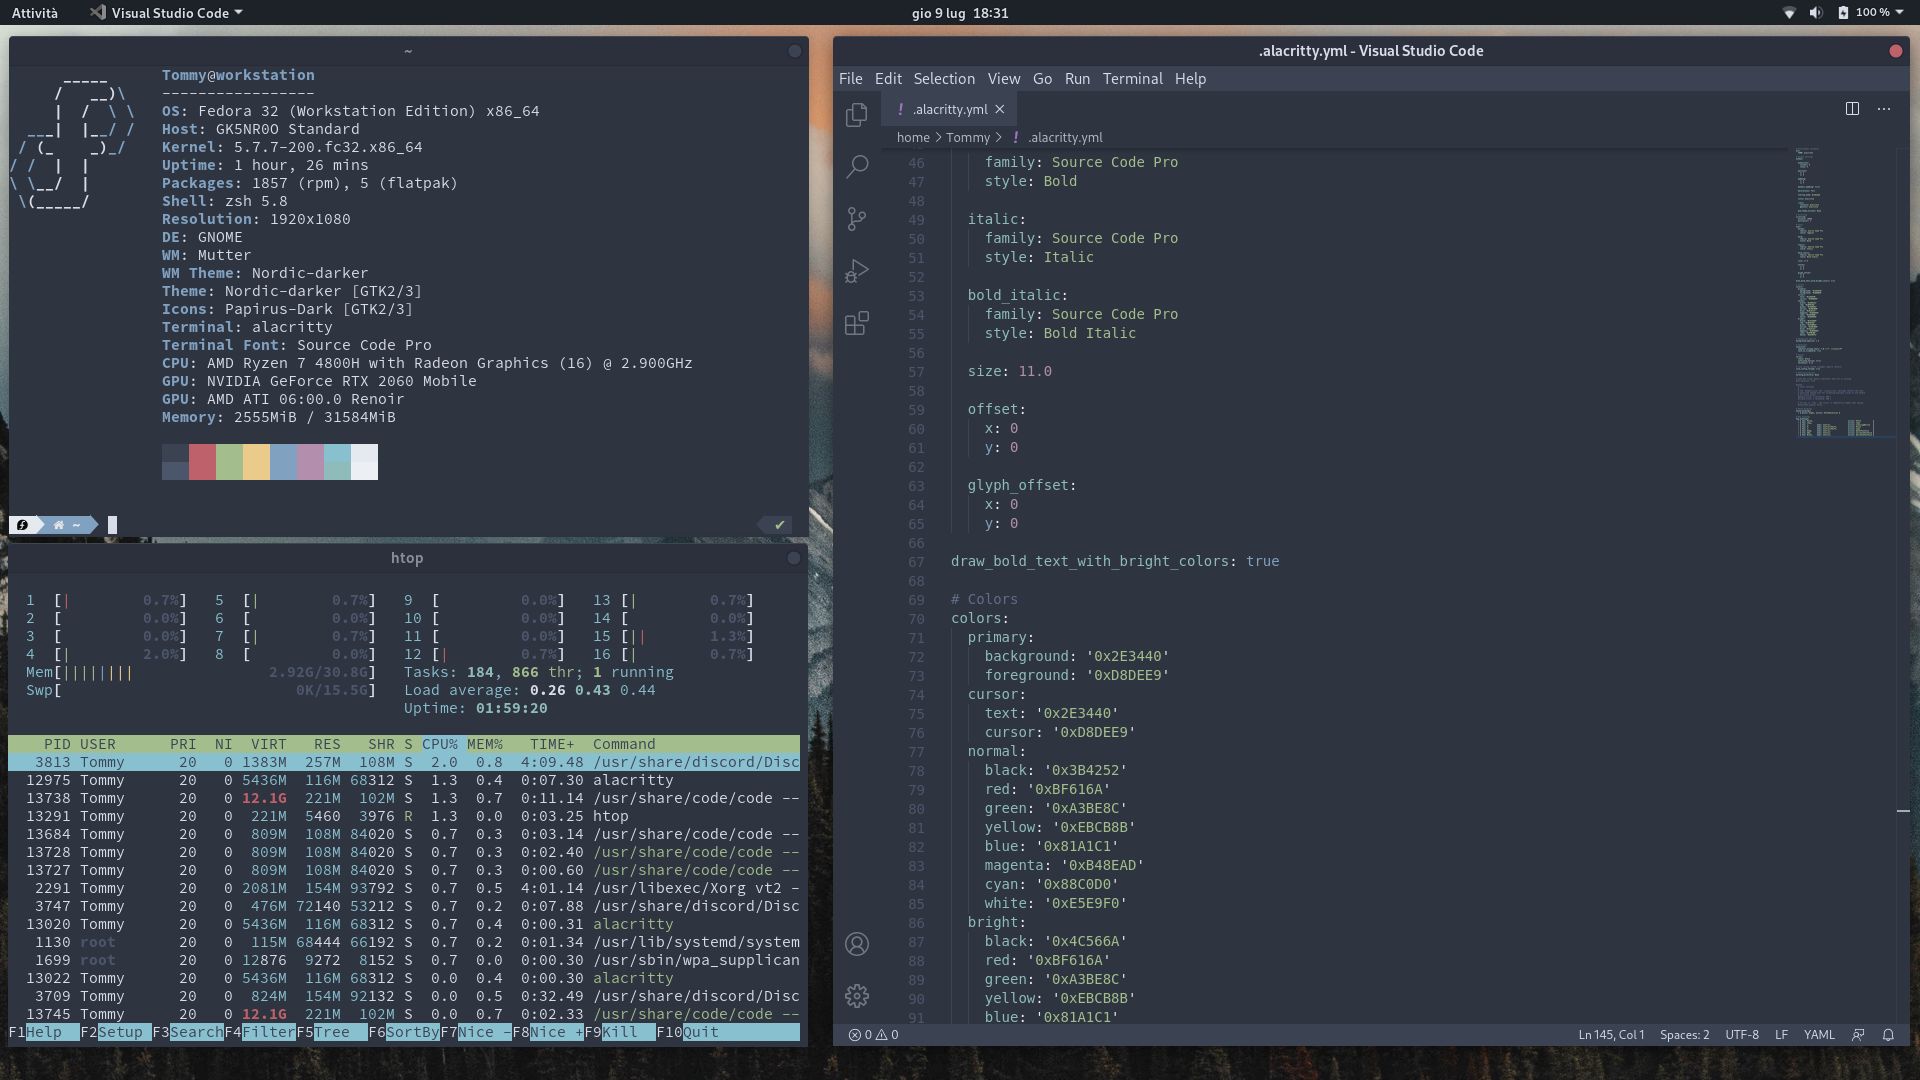
Task: Change encoding by clicking UTF-8
Action: pyautogui.click(x=1743, y=1034)
